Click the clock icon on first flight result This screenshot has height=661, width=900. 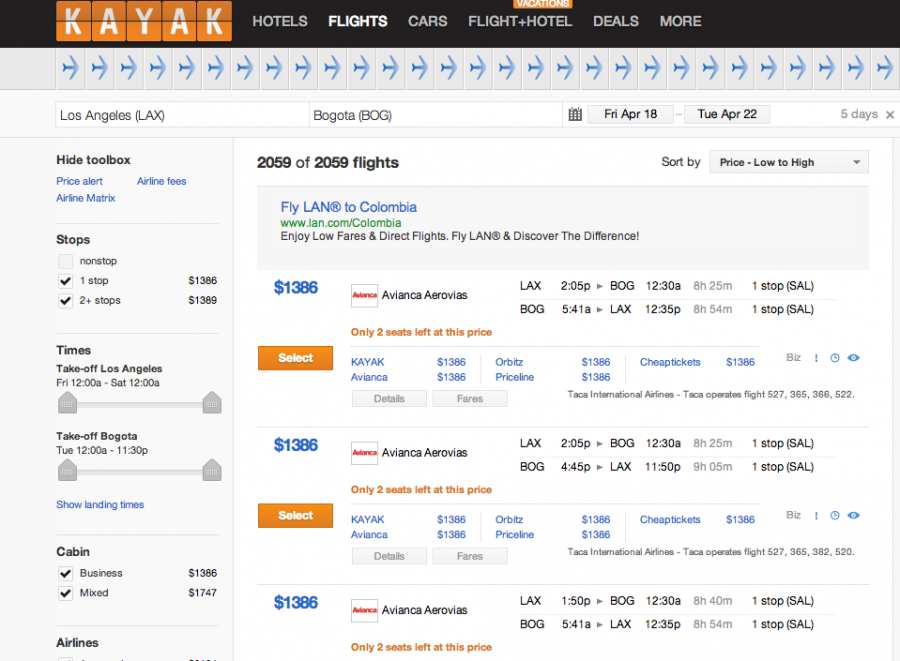(835, 358)
